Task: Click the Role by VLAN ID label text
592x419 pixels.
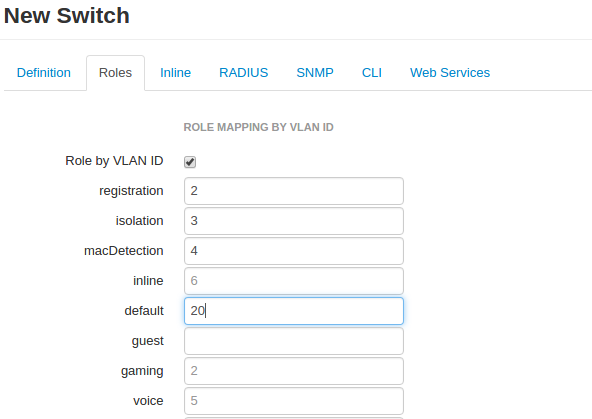Action: click(x=114, y=161)
